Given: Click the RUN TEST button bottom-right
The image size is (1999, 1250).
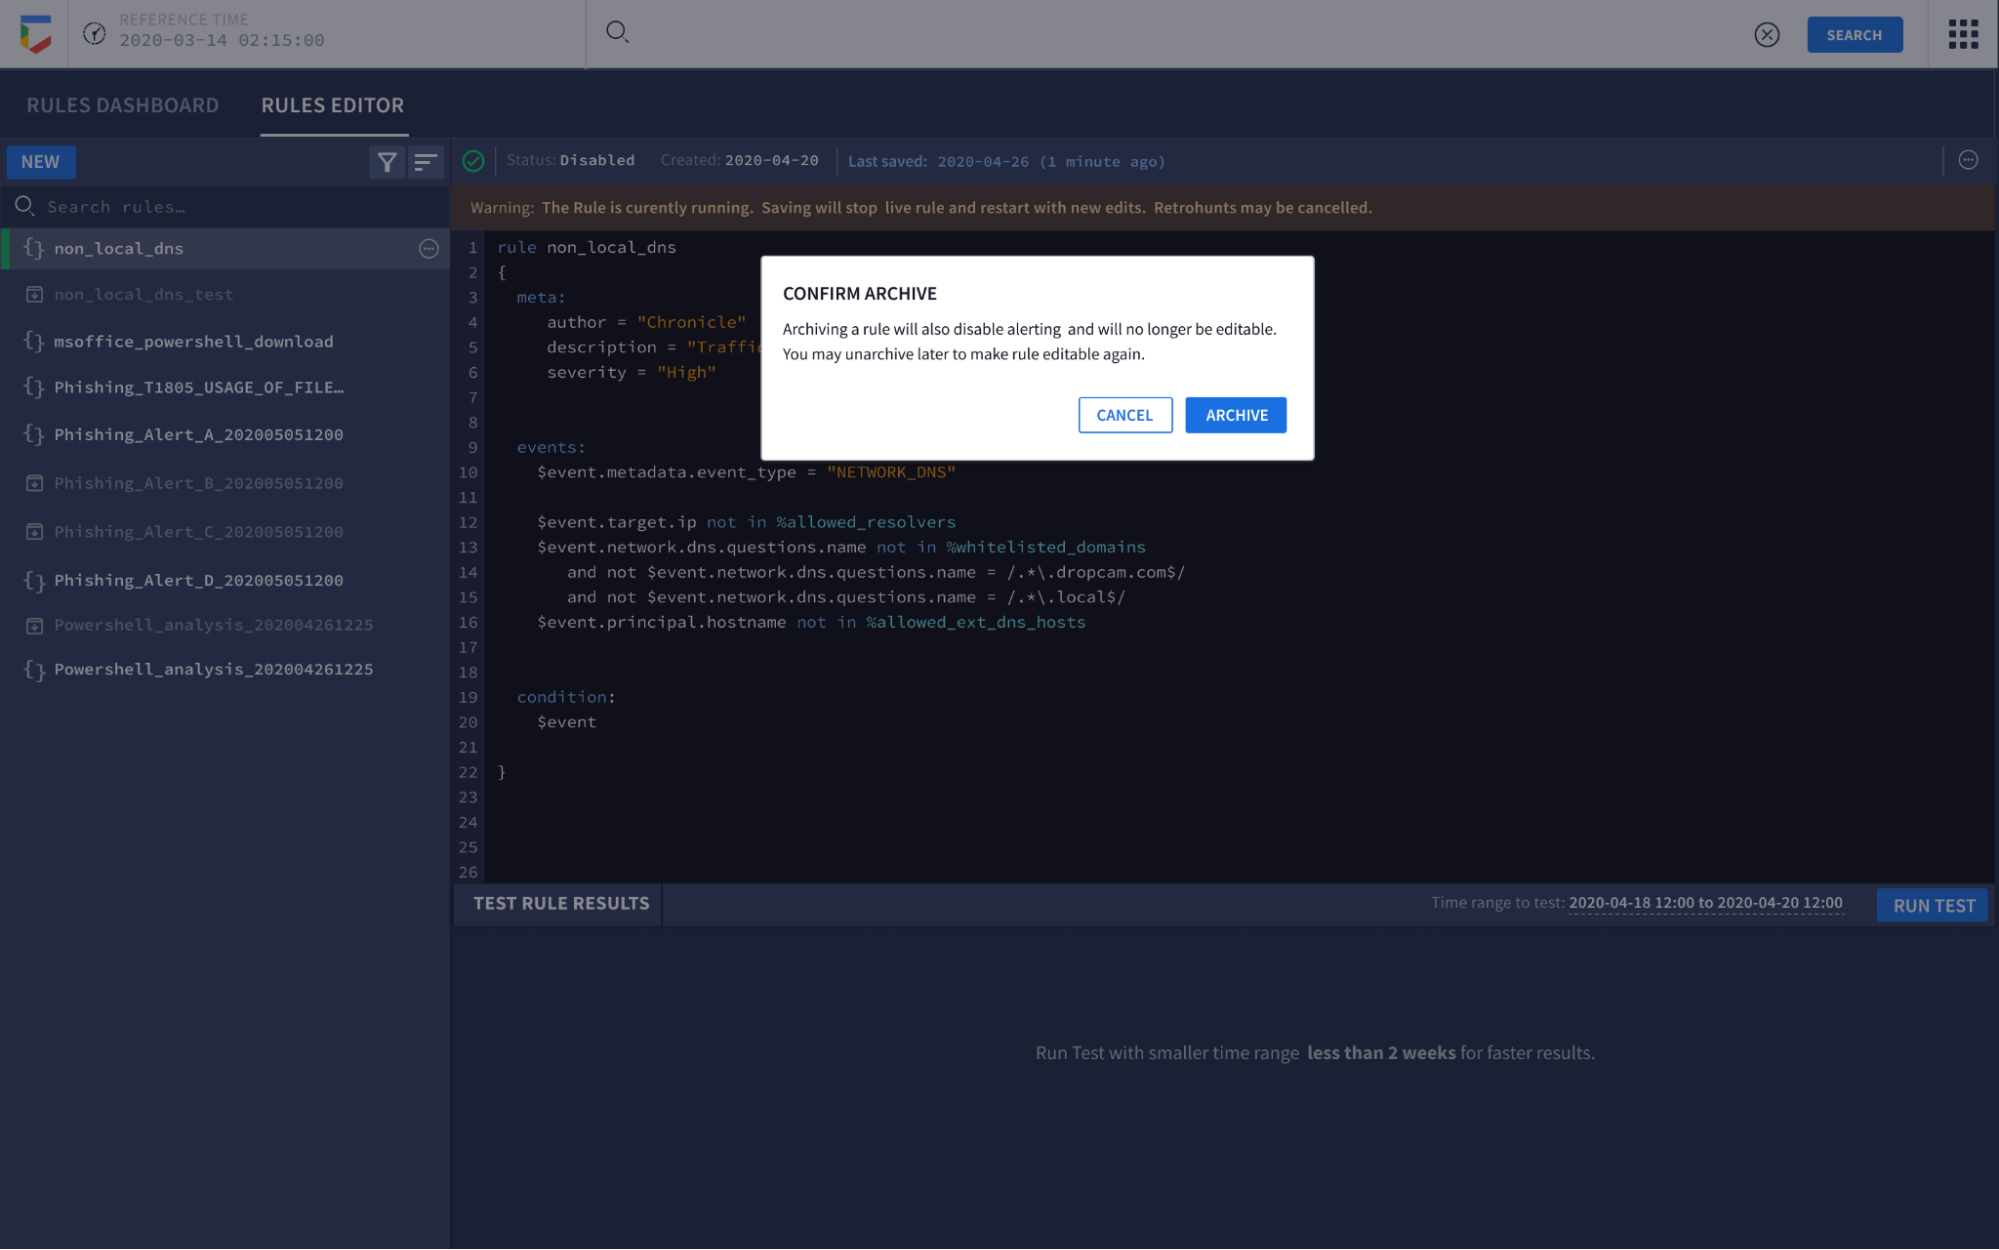Looking at the screenshot, I should click(1936, 904).
